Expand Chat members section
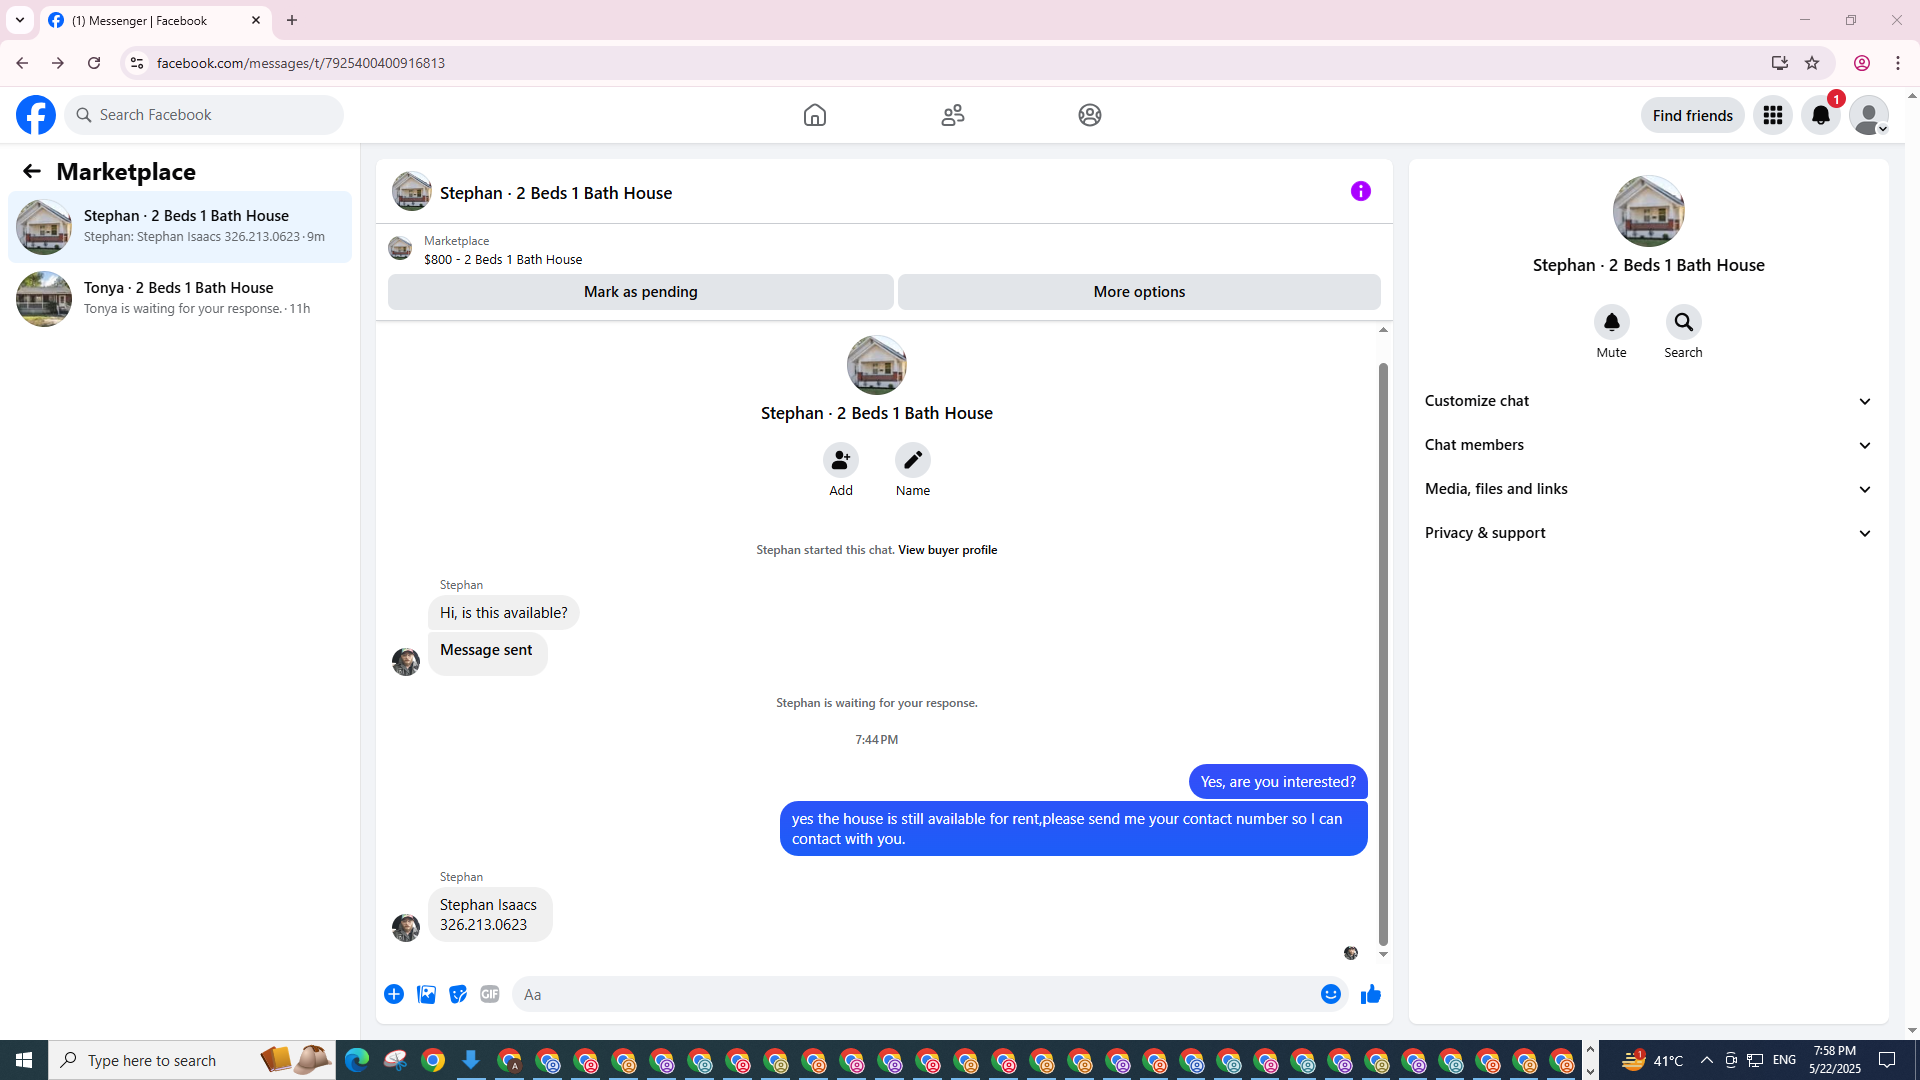This screenshot has height=1080, width=1920. coord(1649,445)
